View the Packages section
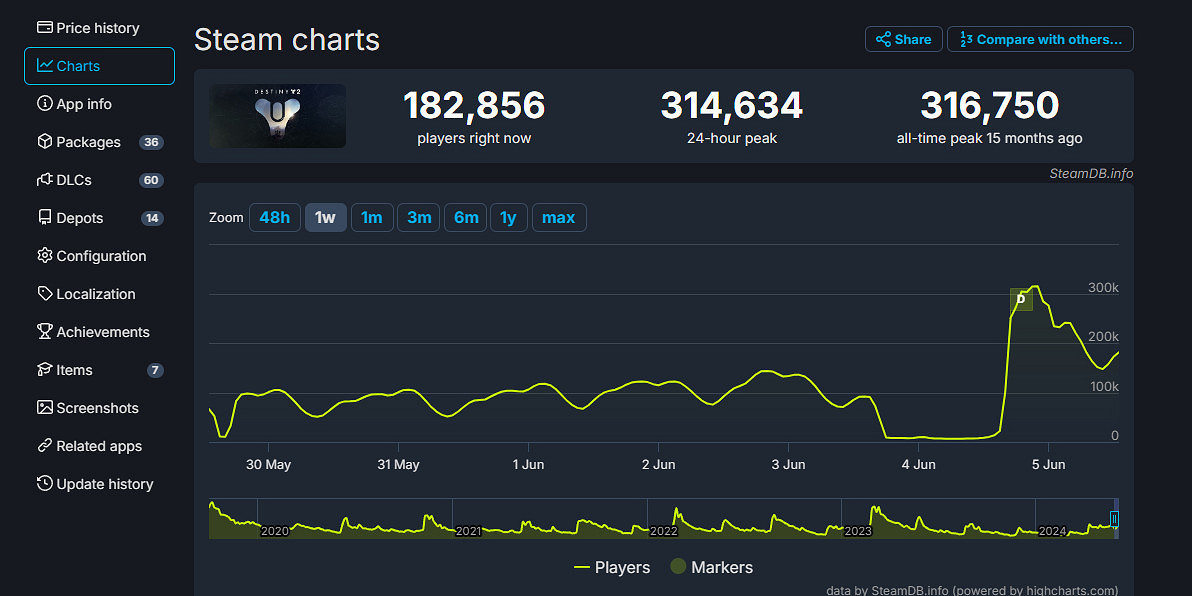The width and height of the screenshot is (1192, 596). (x=84, y=141)
